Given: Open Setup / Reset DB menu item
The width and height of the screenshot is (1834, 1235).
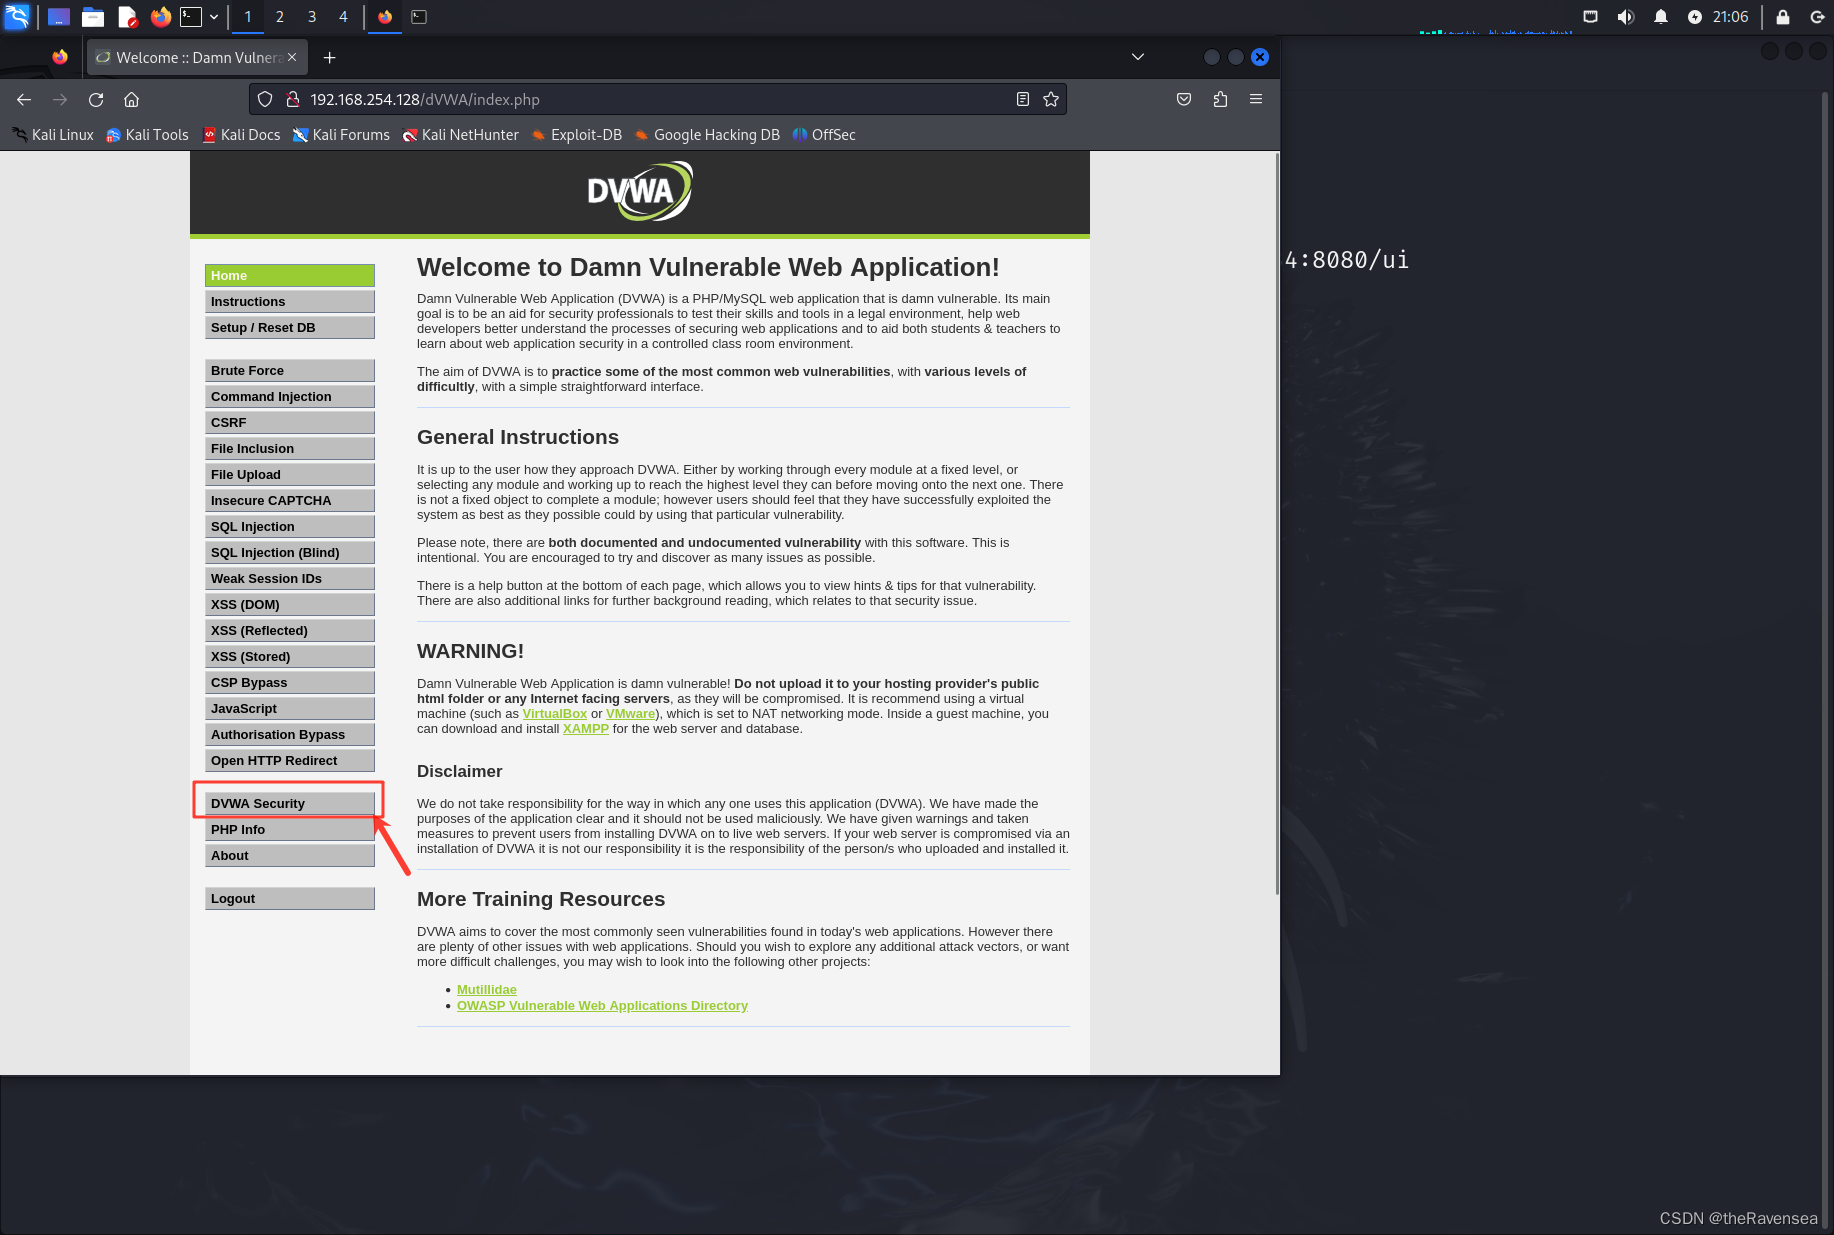Looking at the screenshot, I should 290,328.
